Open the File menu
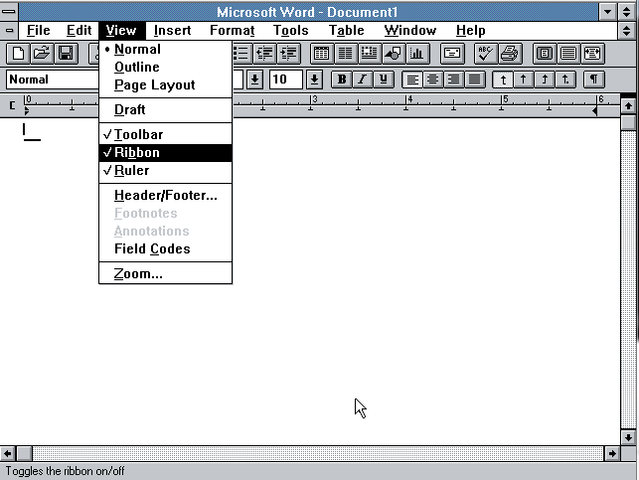The image size is (639, 480). [x=38, y=31]
